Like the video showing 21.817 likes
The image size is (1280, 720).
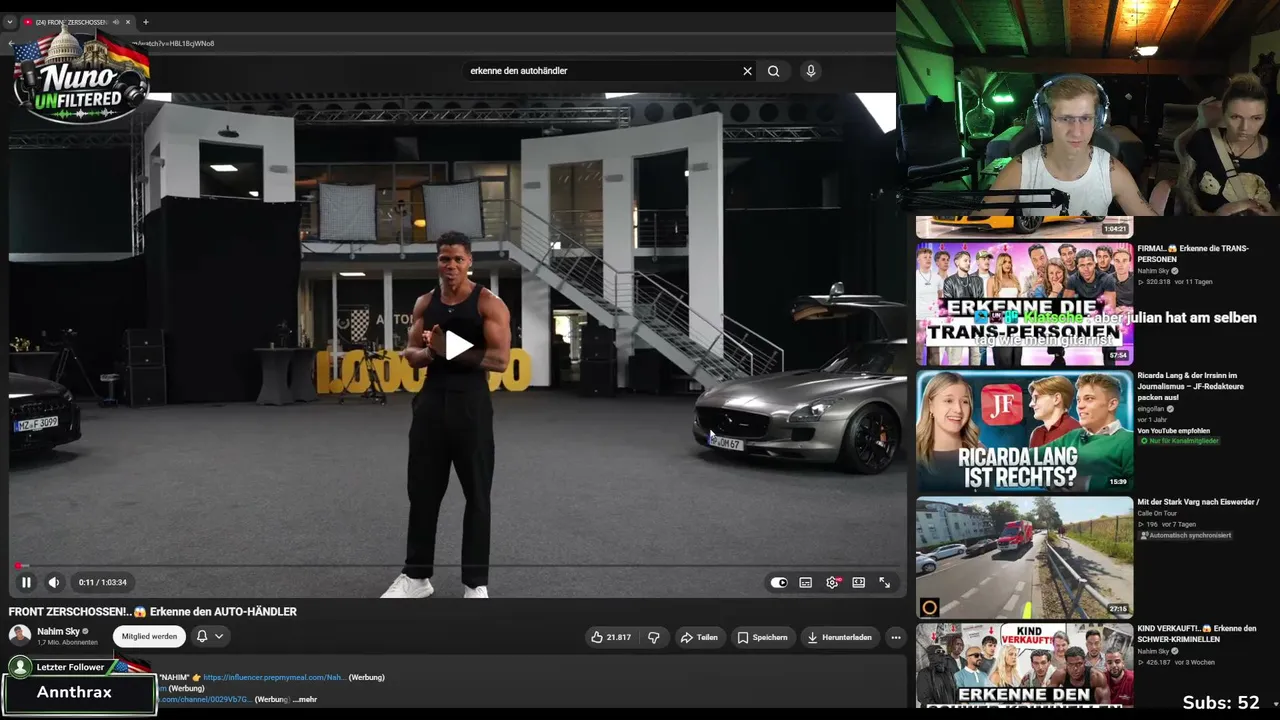click(611, 637)
